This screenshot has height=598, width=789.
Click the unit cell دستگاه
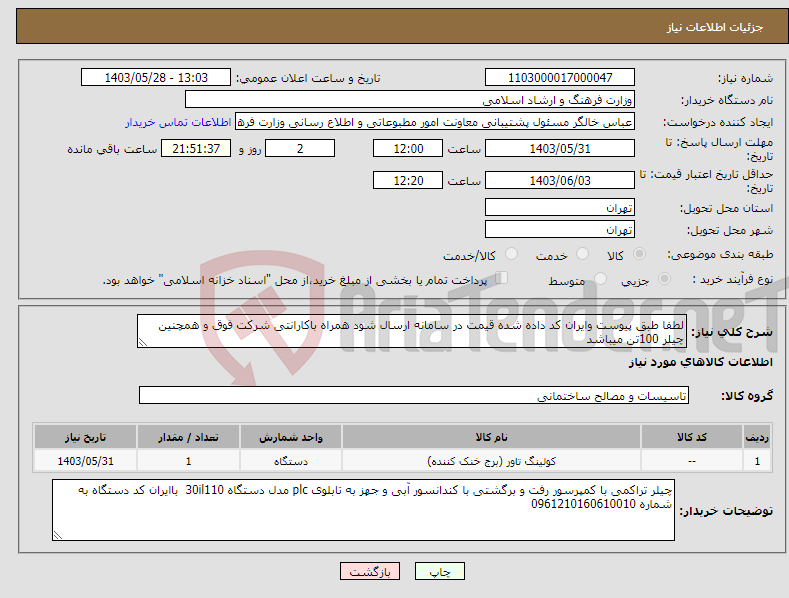click(291, 461)
